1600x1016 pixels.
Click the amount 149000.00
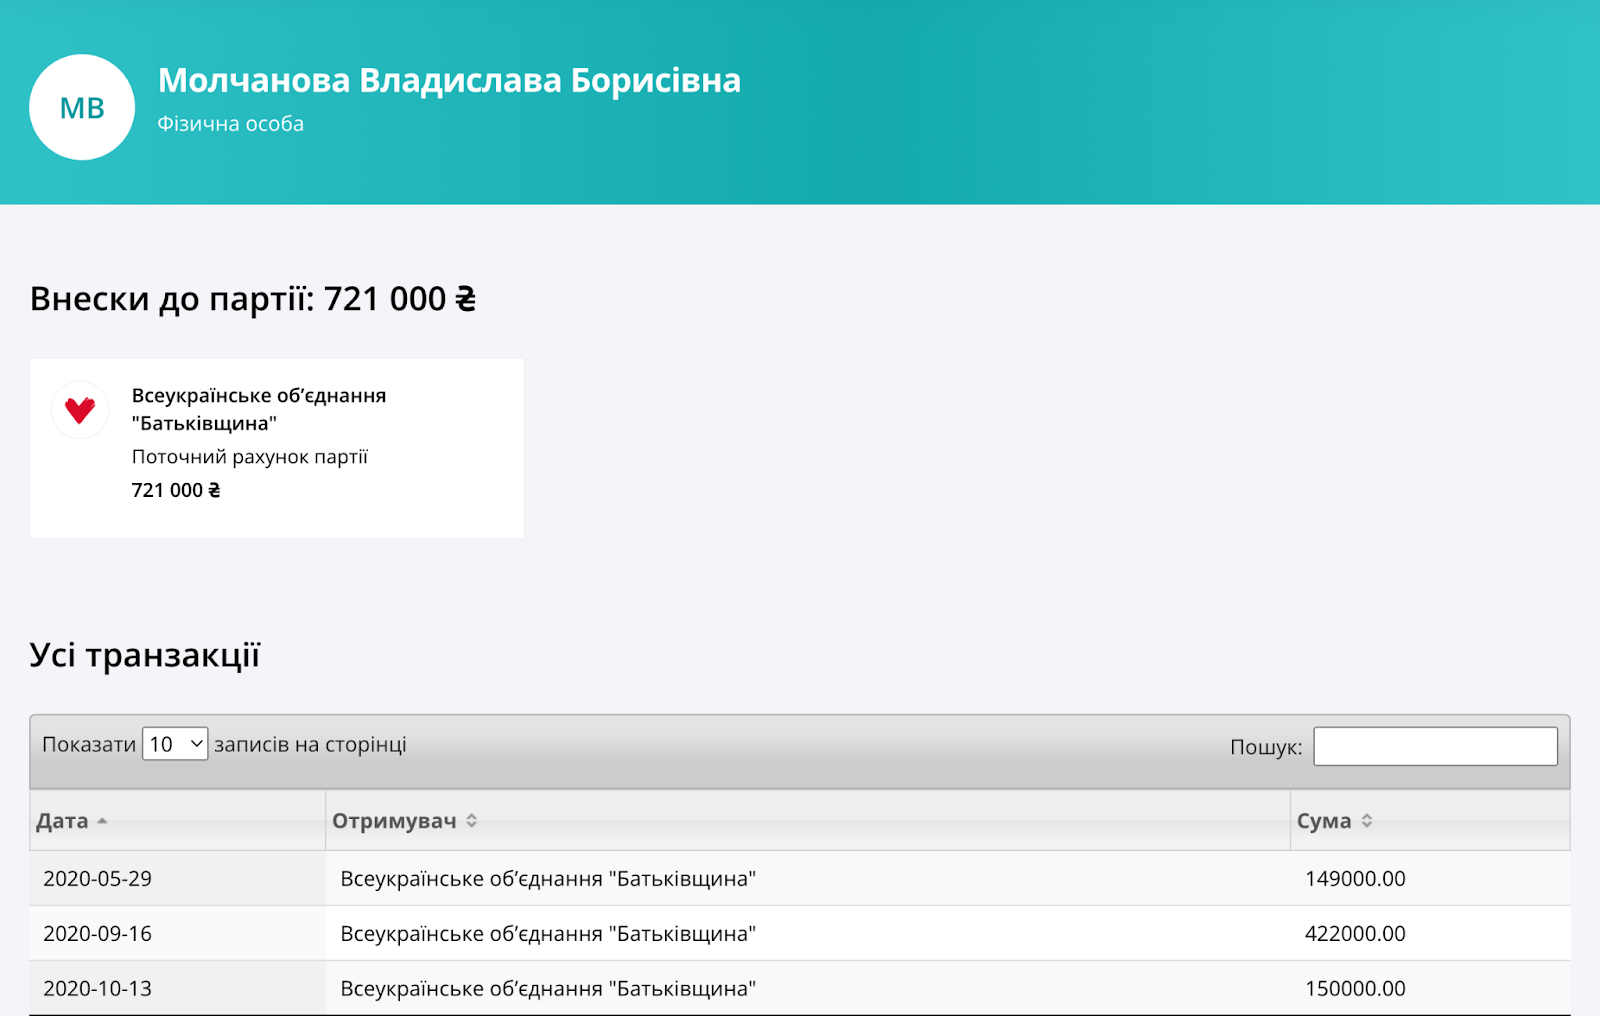click(x=1355, y=879)
